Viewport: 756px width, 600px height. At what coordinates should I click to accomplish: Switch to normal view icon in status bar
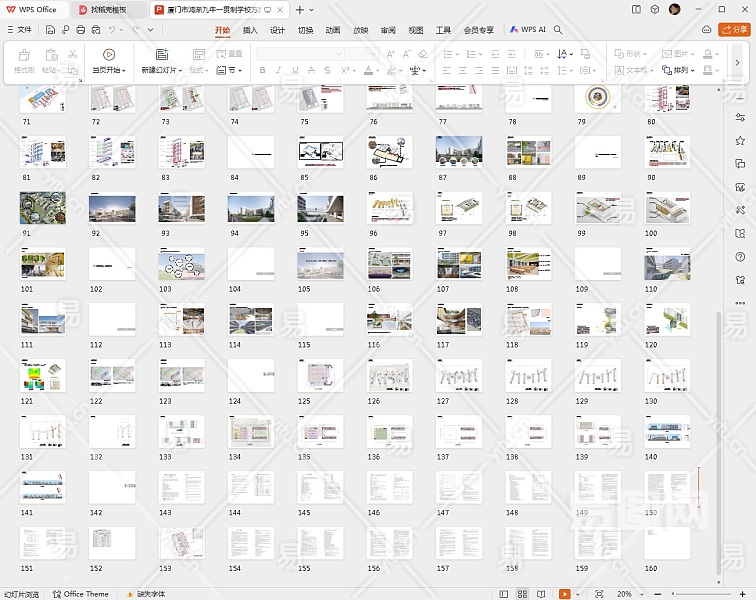[x=502, y=594]
